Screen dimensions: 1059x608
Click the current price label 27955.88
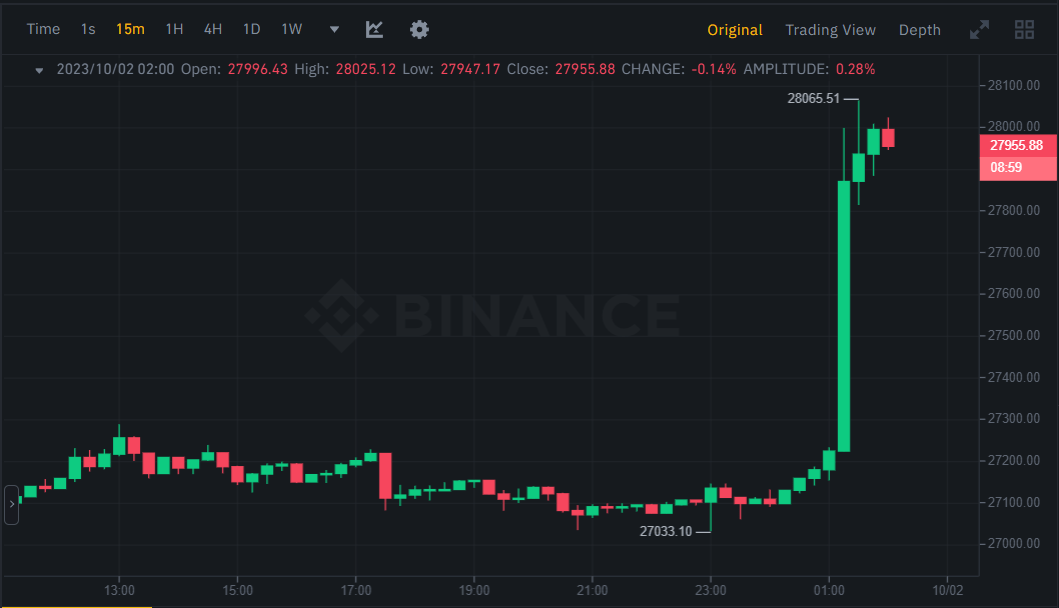1016,145
